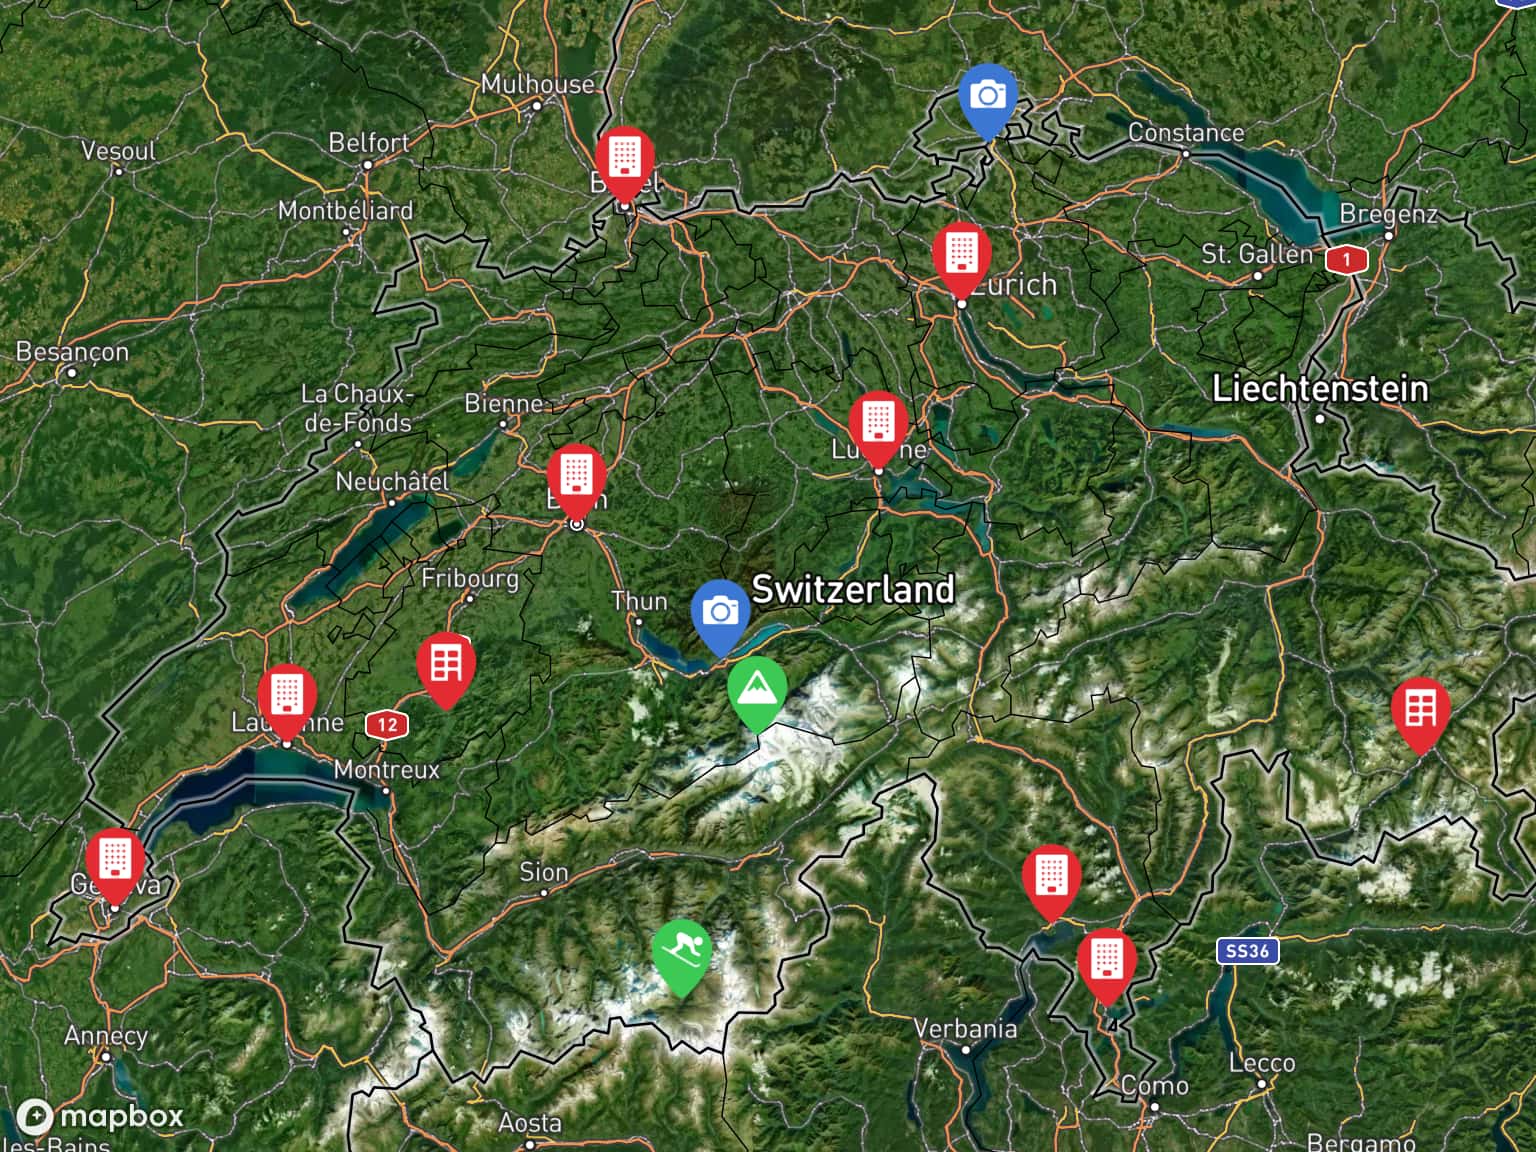Open the hotel marker north of Como
Viewport: 1536px width, 1152px height.
point(1107,965)
